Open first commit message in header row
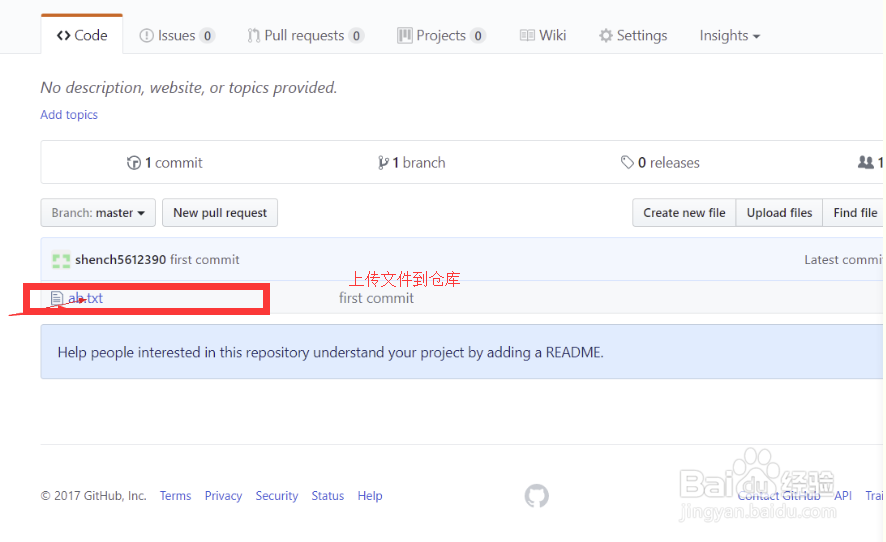Image resolution: width=886 pixels, height=542 pixels. [205, 259]
